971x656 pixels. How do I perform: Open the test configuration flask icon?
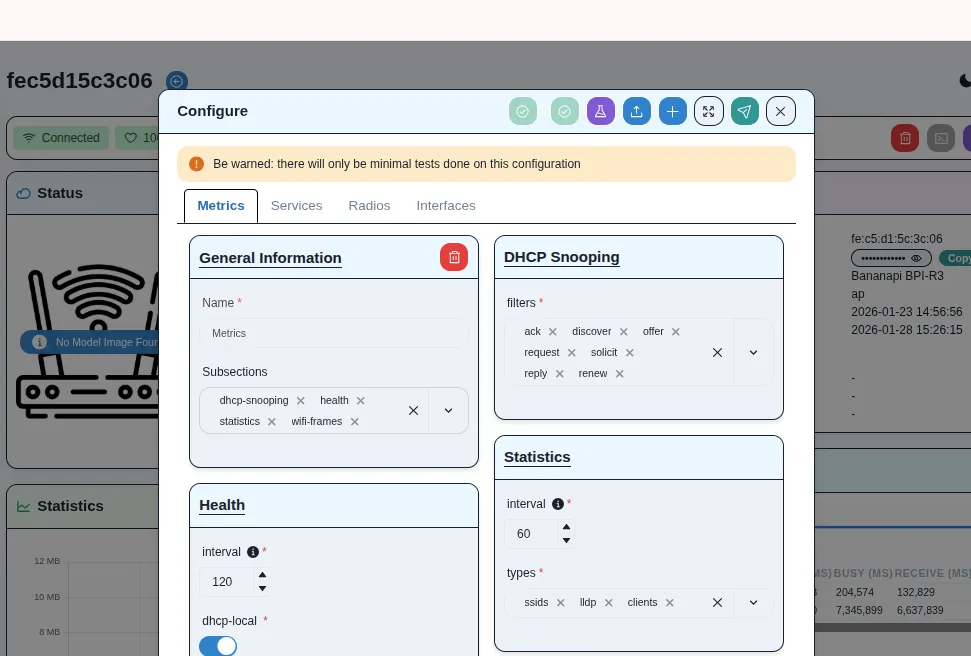[x=600, y=111]
